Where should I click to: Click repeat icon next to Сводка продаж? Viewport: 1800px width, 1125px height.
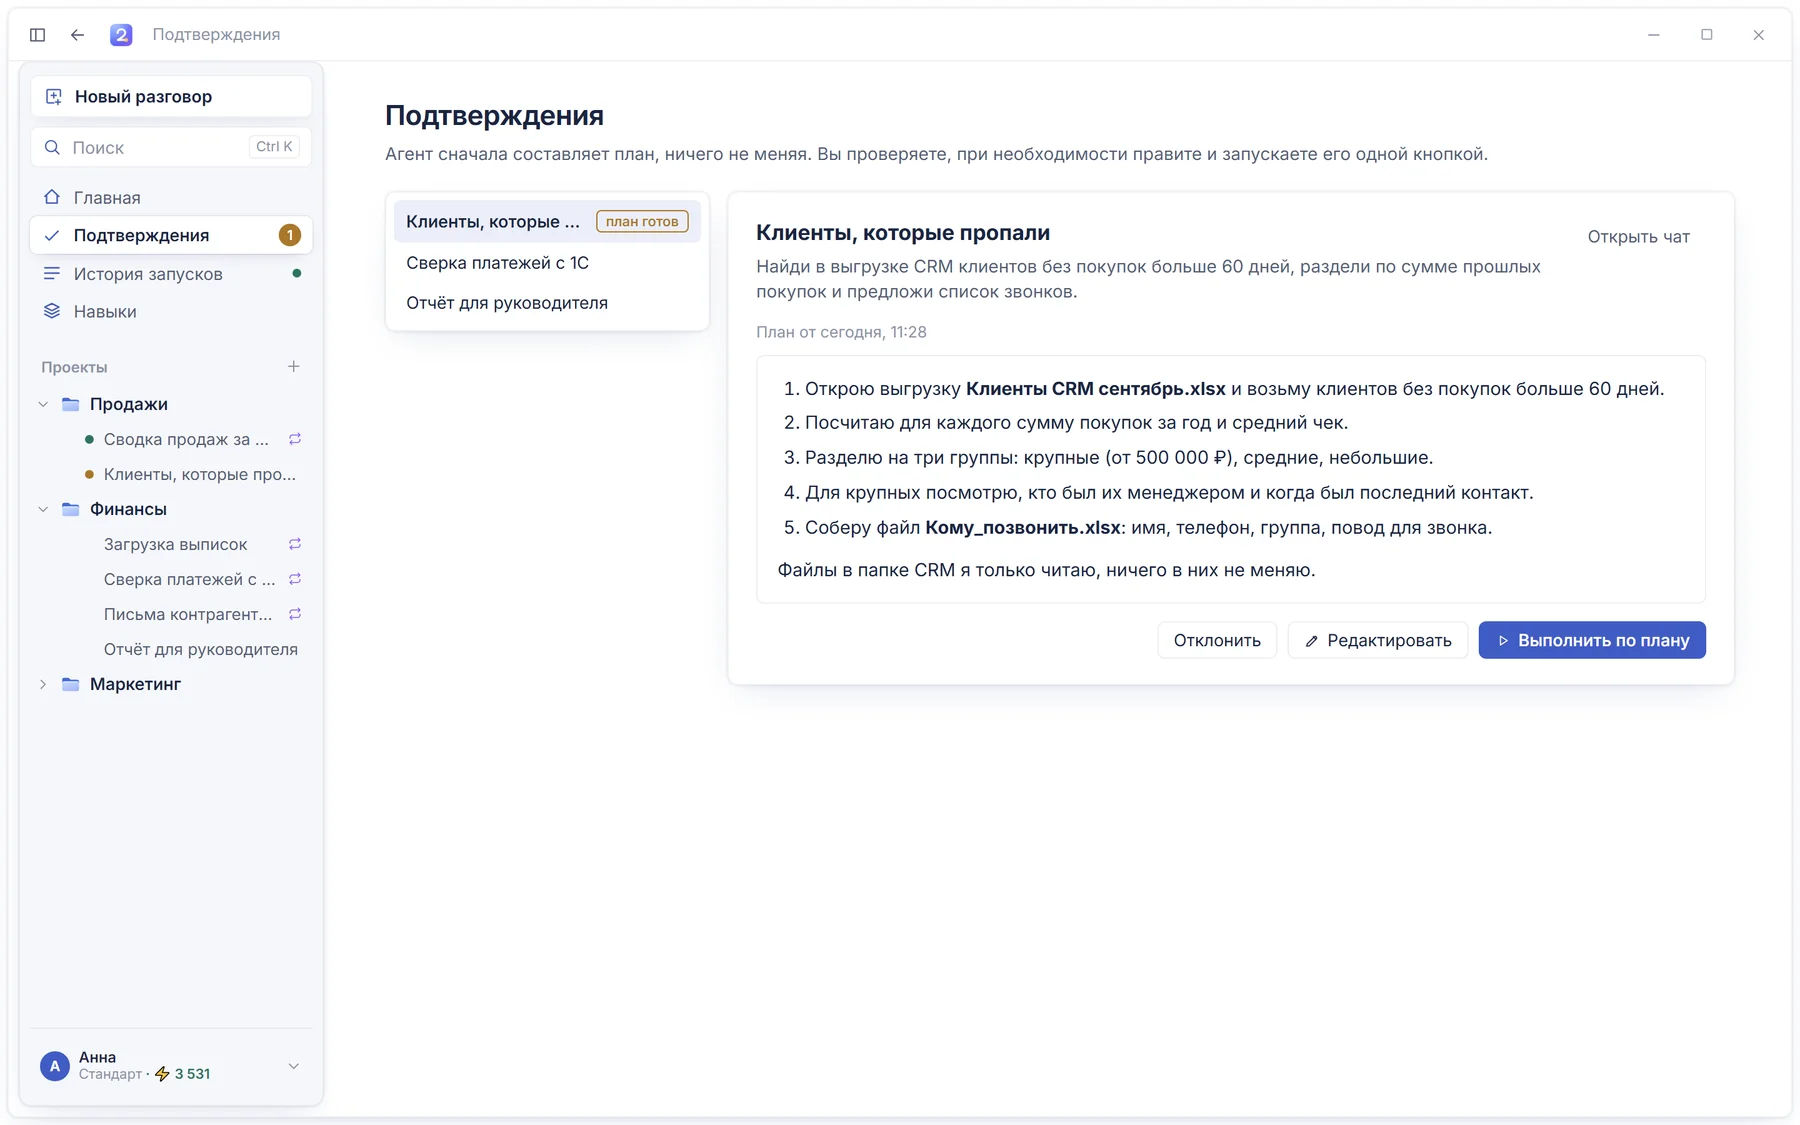pos(295,439)
